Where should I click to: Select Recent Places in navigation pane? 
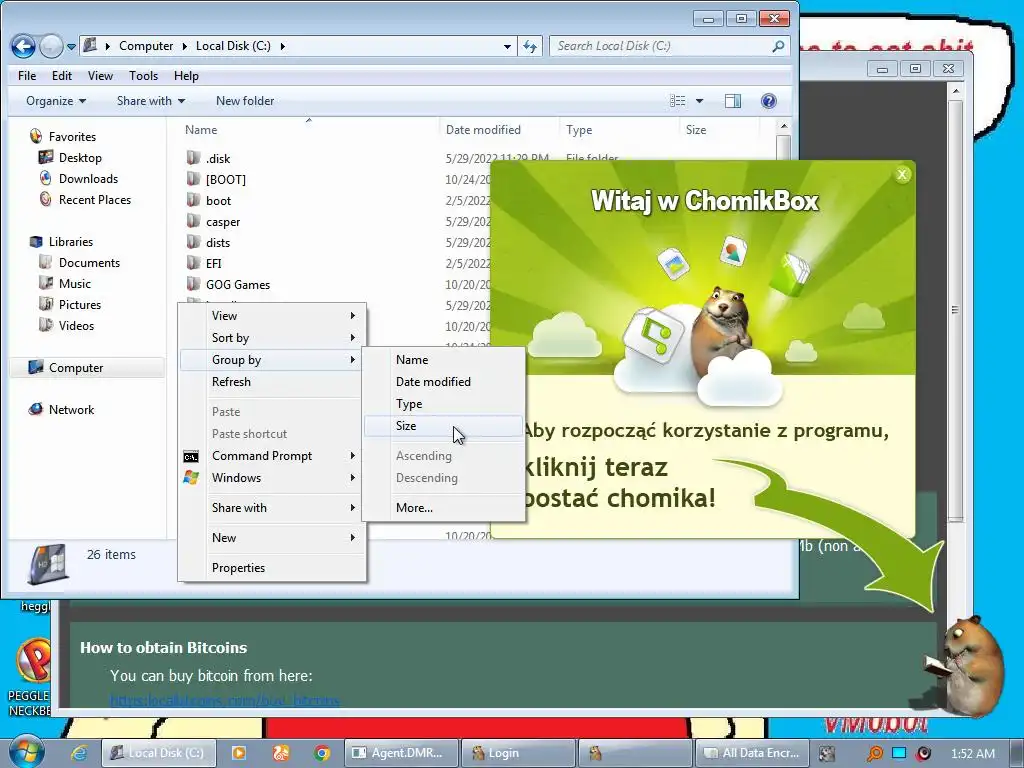pyautogui.click(x=95, y=199)
